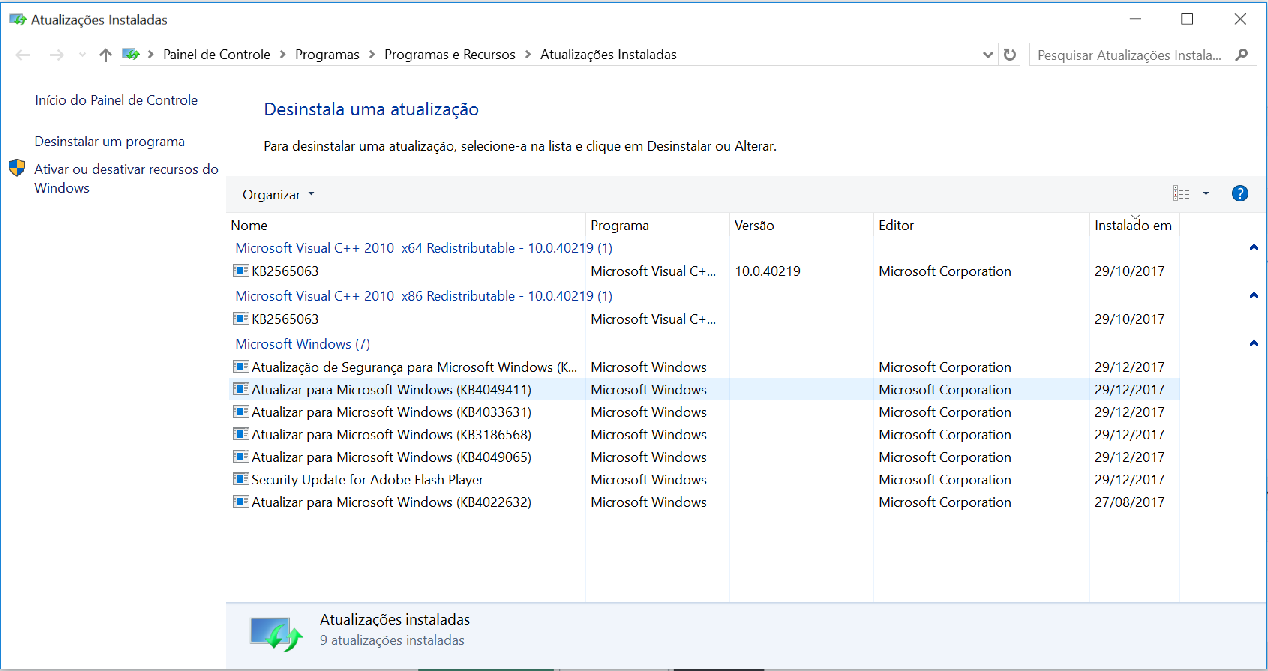
Task: Open more view options dropdown arrow
Action: [x=1205, y=194]
